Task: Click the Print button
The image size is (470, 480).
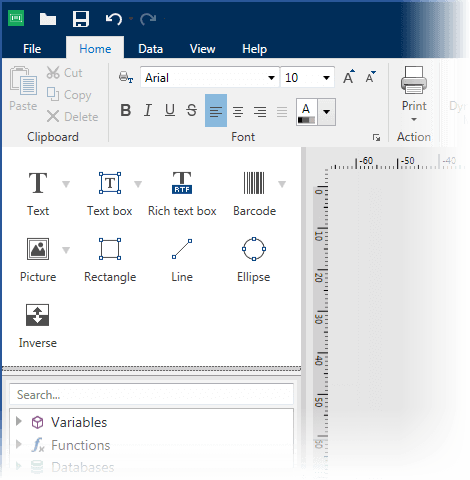Action: pos(414,94)
